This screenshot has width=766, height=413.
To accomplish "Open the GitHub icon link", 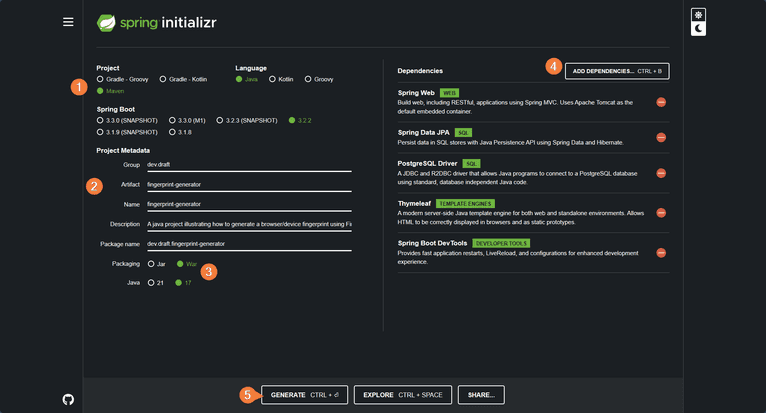I will tap(68, 399).
